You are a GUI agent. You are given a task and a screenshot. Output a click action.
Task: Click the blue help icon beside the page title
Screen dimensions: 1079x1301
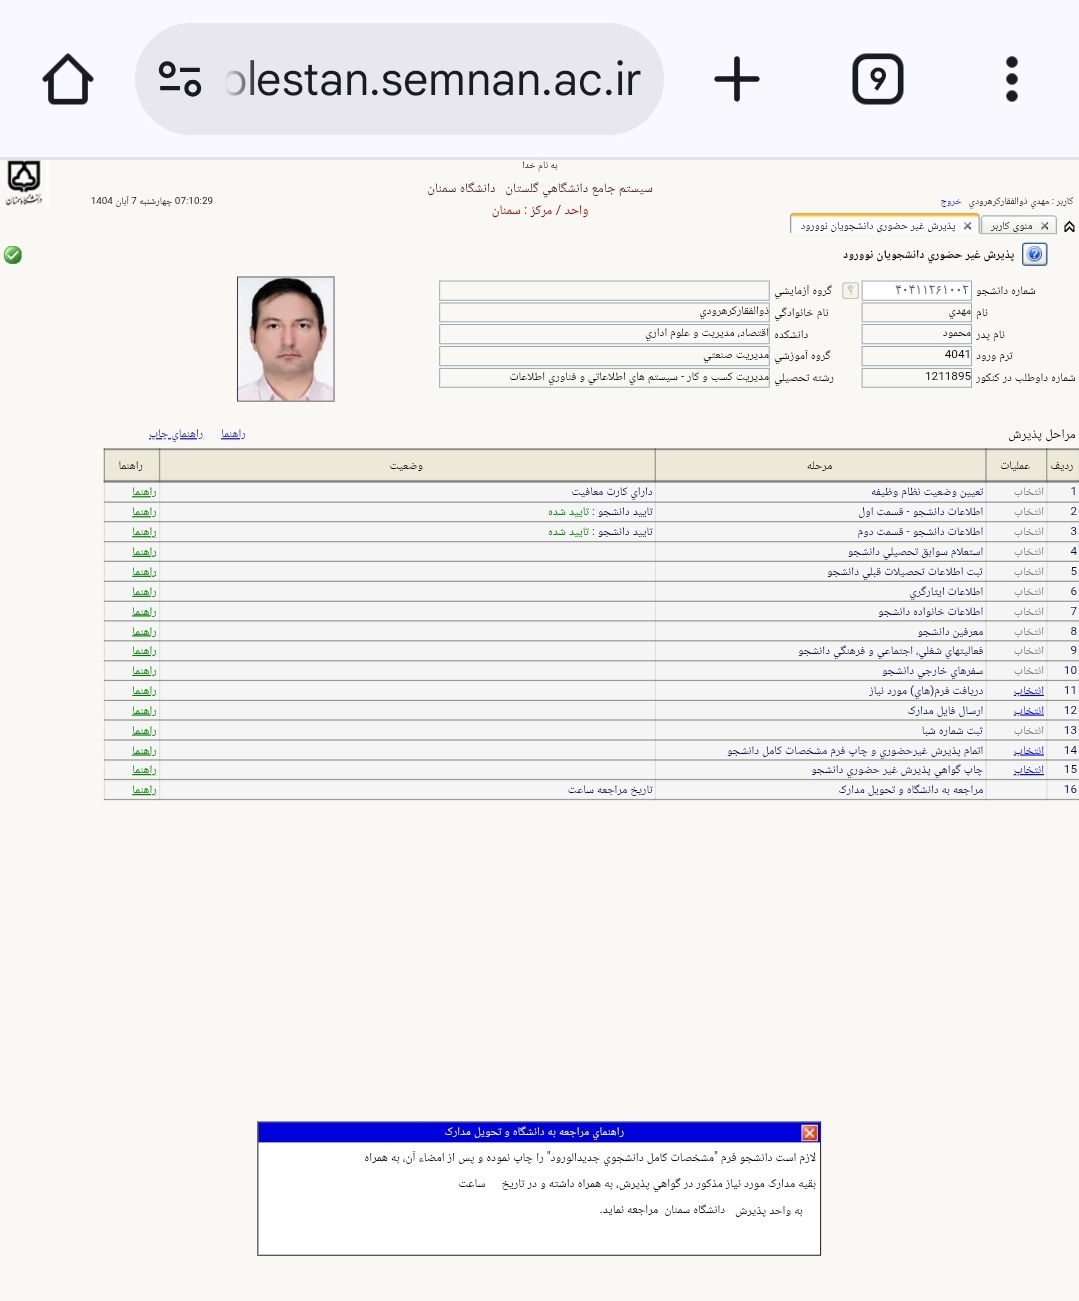(x=1035, y=255)
